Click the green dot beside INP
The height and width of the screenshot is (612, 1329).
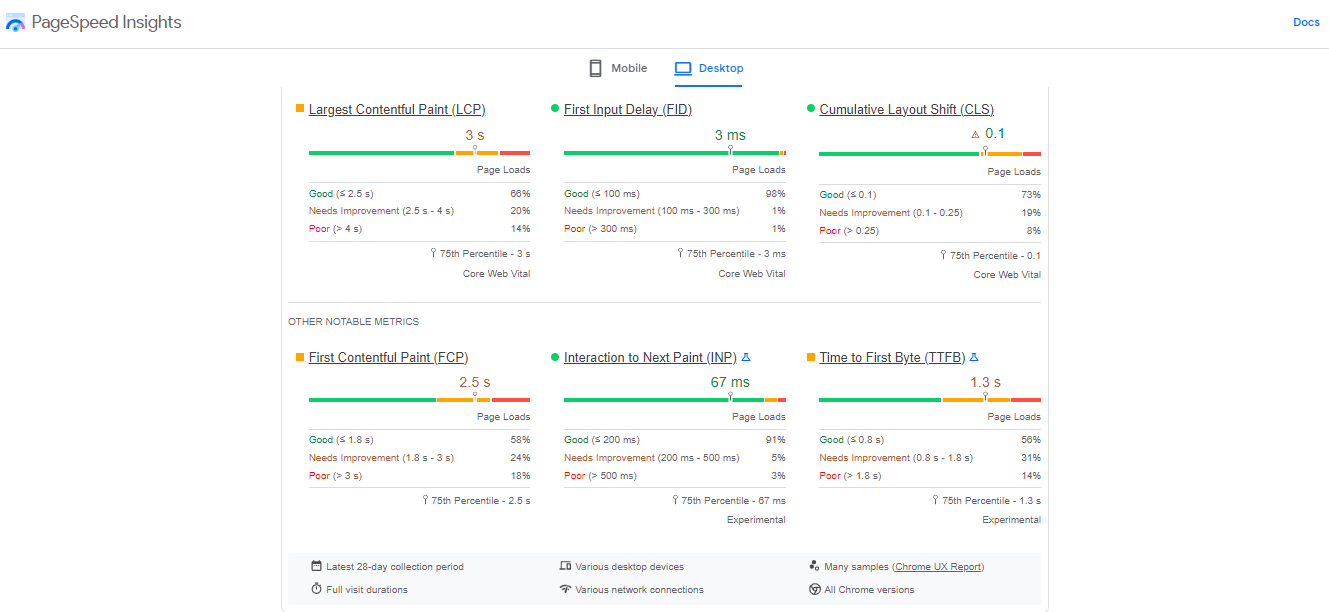tap(555, 356)
